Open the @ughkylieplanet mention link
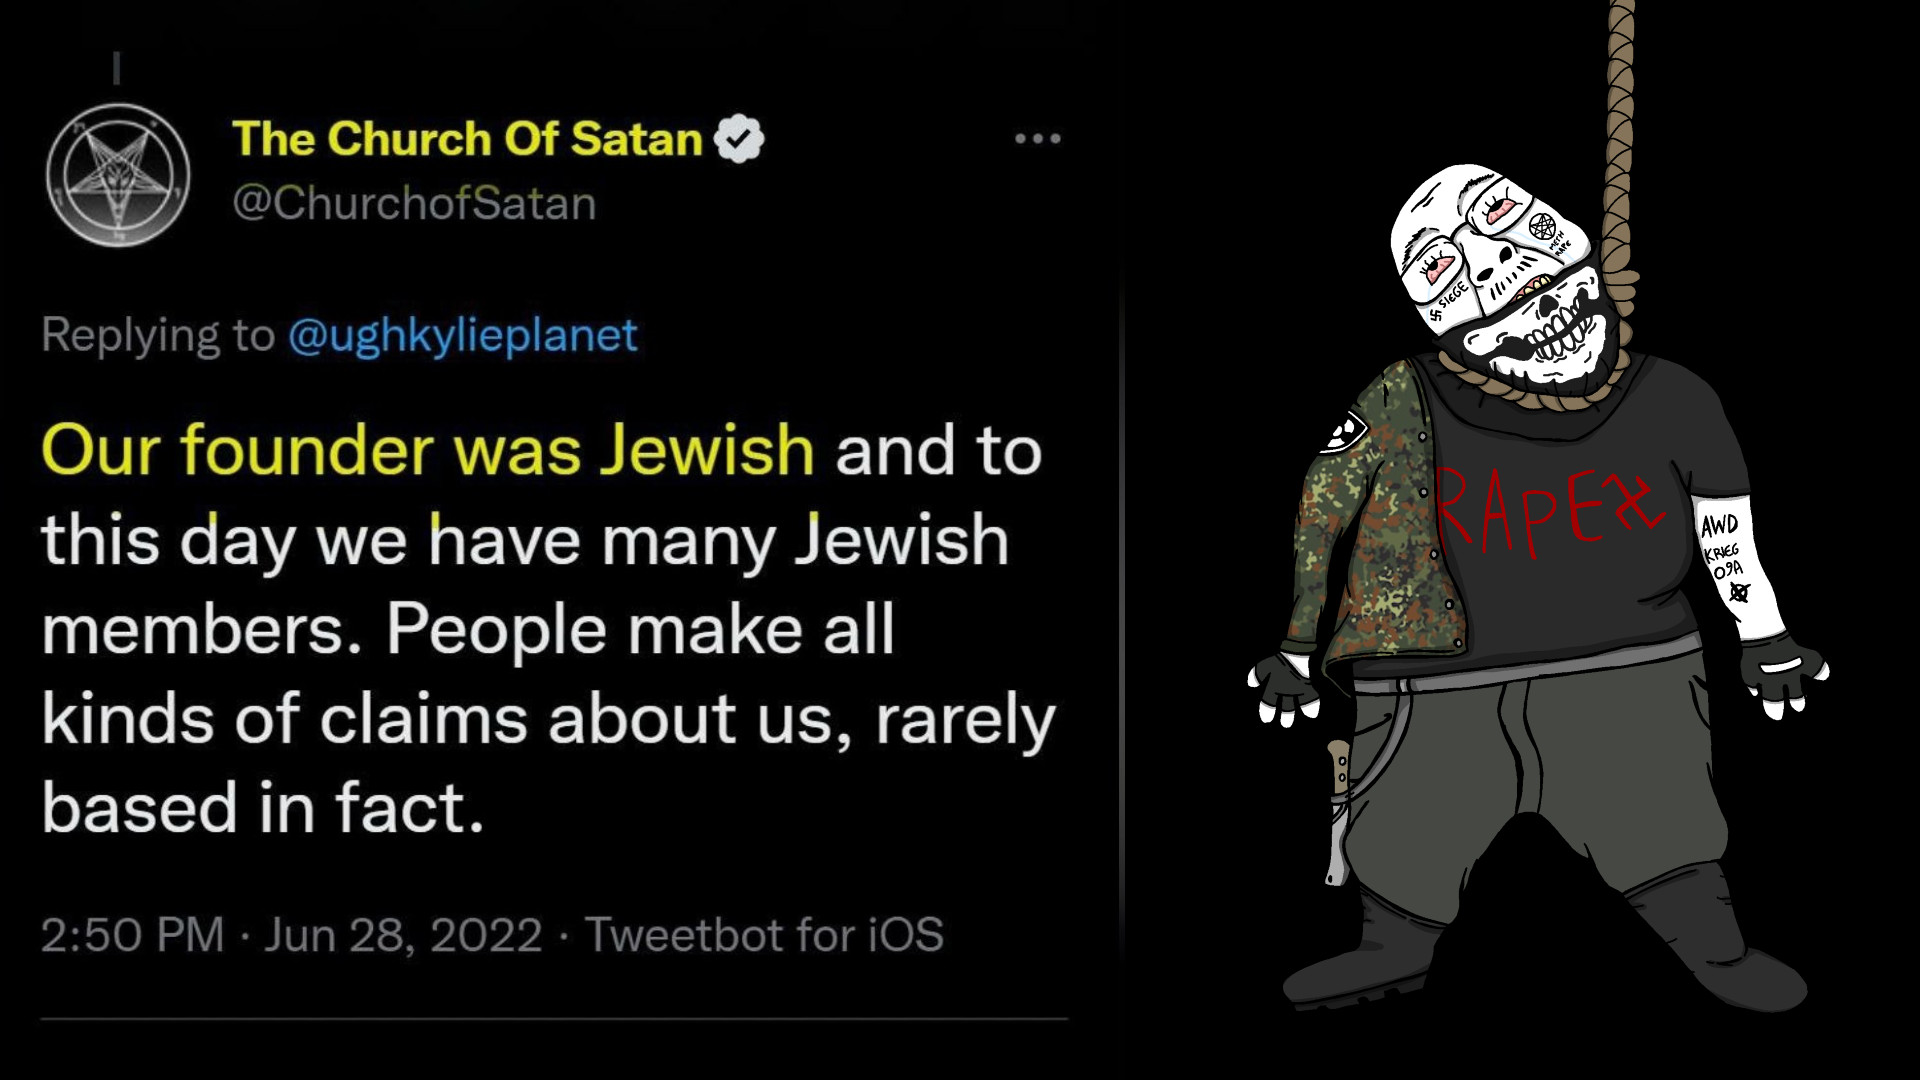The width and height of the screenshot is (1920, 1080). [x=462, y=335]
